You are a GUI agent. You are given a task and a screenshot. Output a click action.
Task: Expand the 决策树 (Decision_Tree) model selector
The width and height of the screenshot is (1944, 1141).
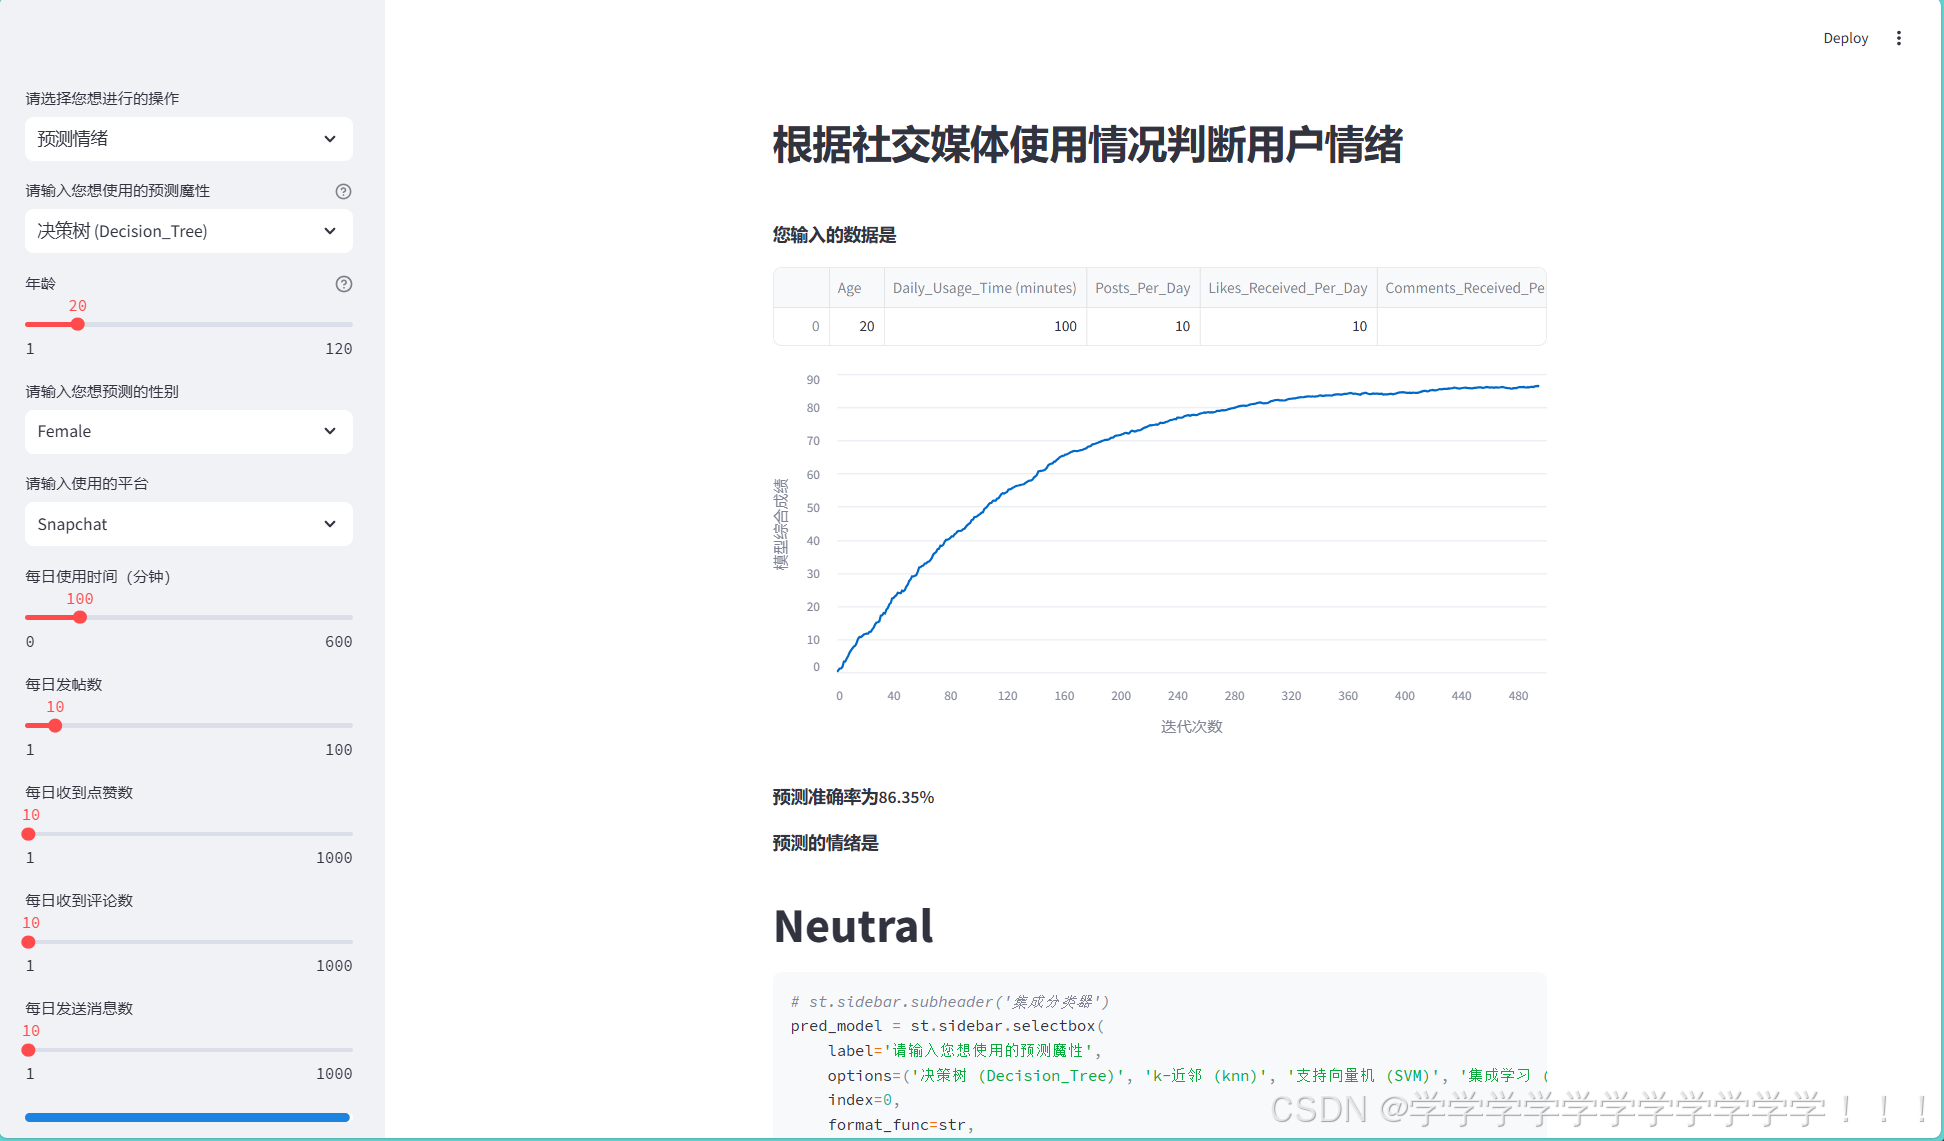pyautogui.click(x=188, y=231)
